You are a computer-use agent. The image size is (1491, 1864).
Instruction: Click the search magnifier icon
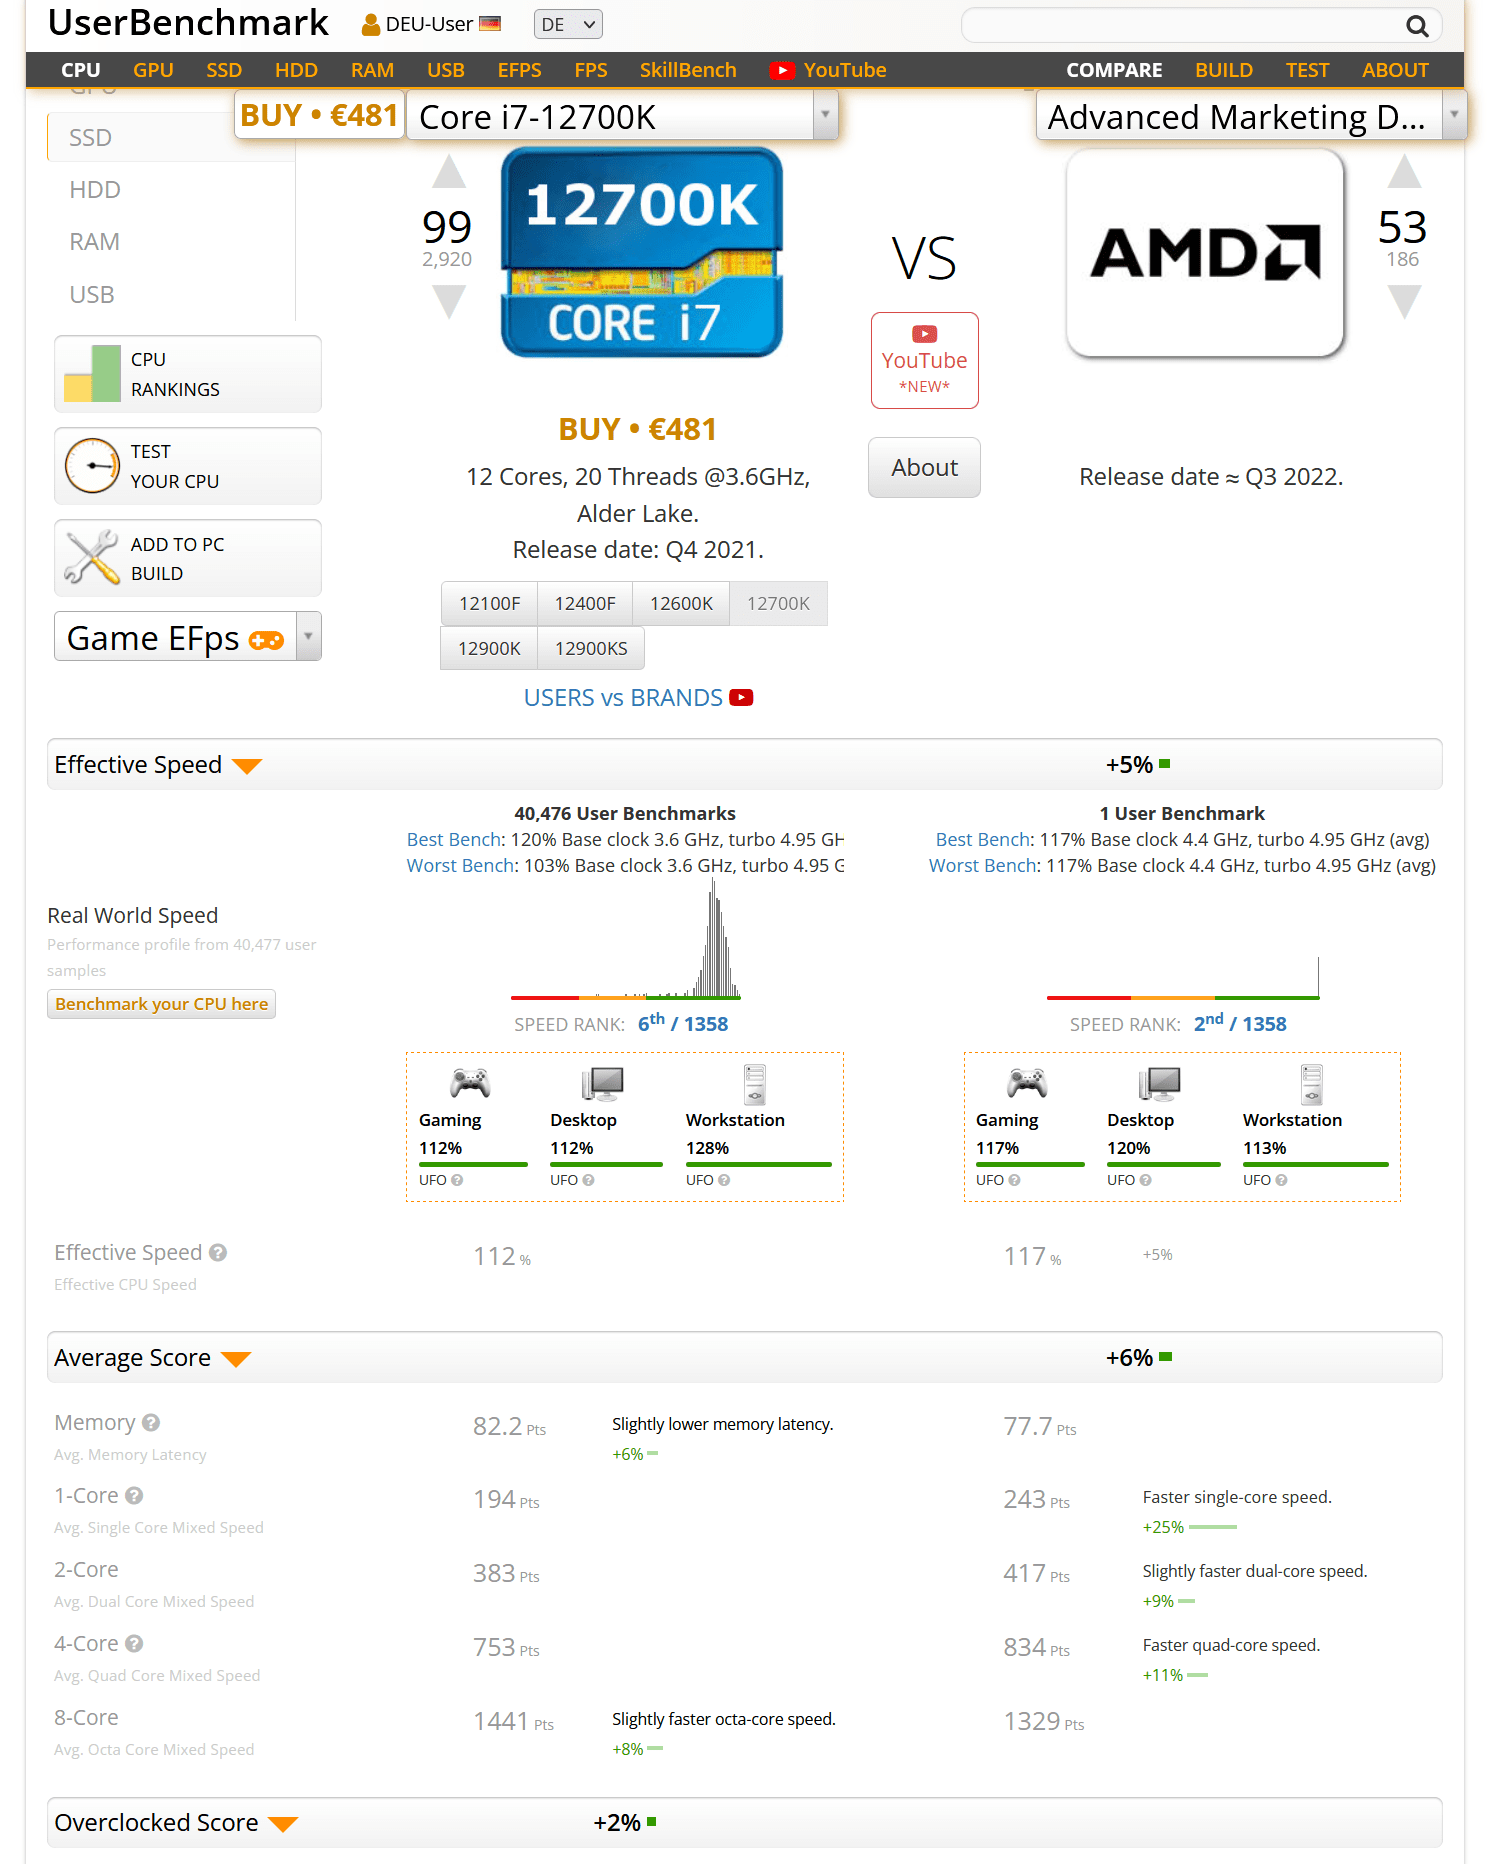1416,26
